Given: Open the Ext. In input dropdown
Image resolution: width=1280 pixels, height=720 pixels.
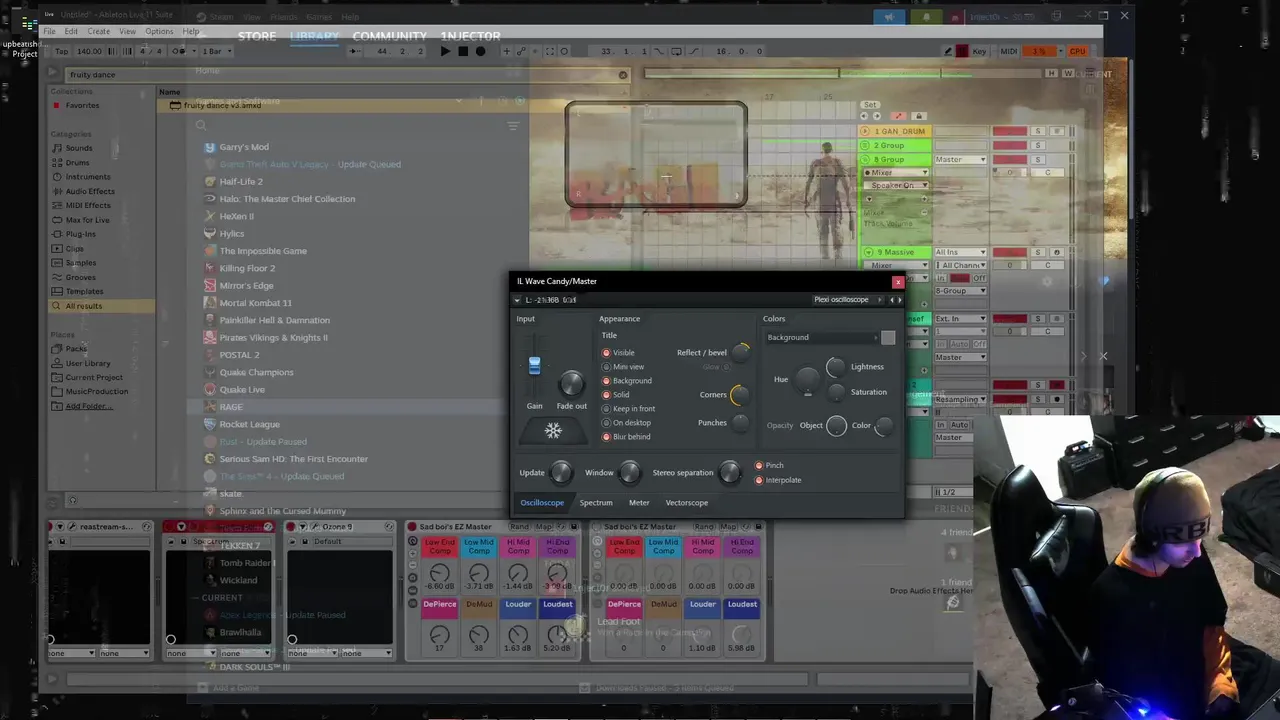Looking at the screenshot, I should (x=960, y=319).
